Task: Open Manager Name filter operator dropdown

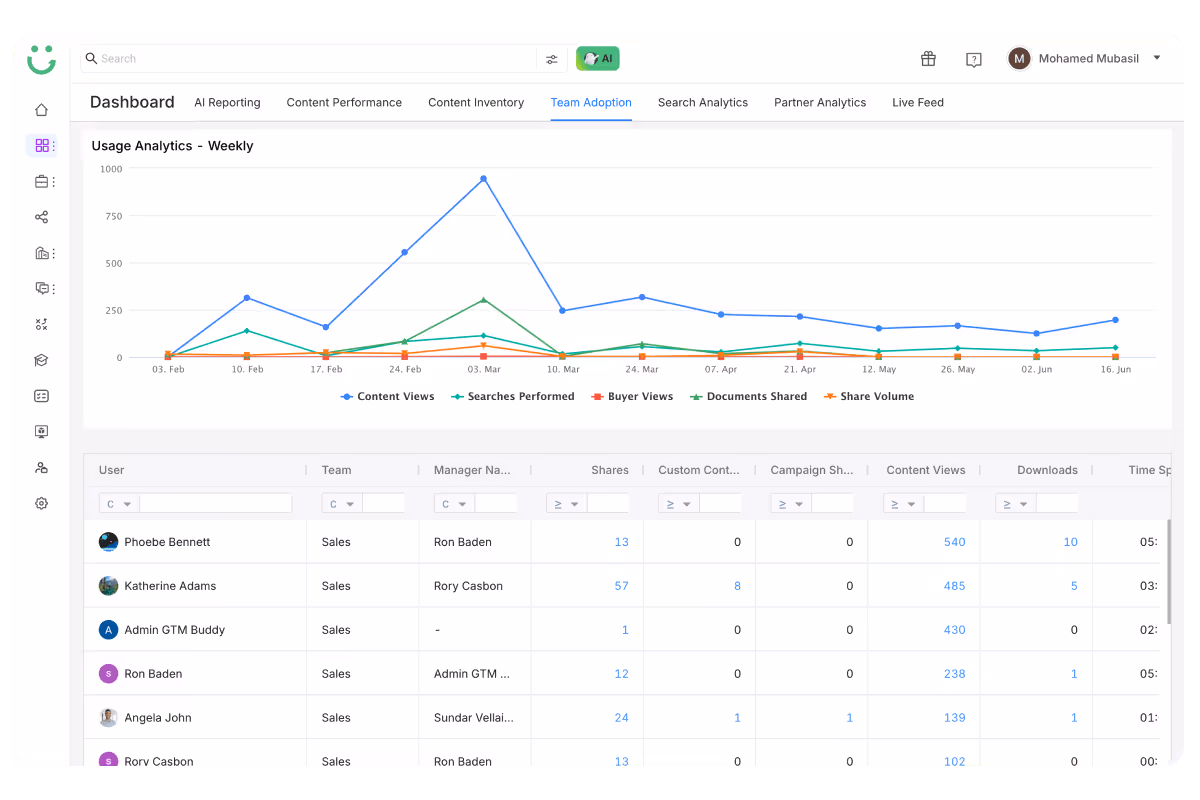Action: click(454, 504)
